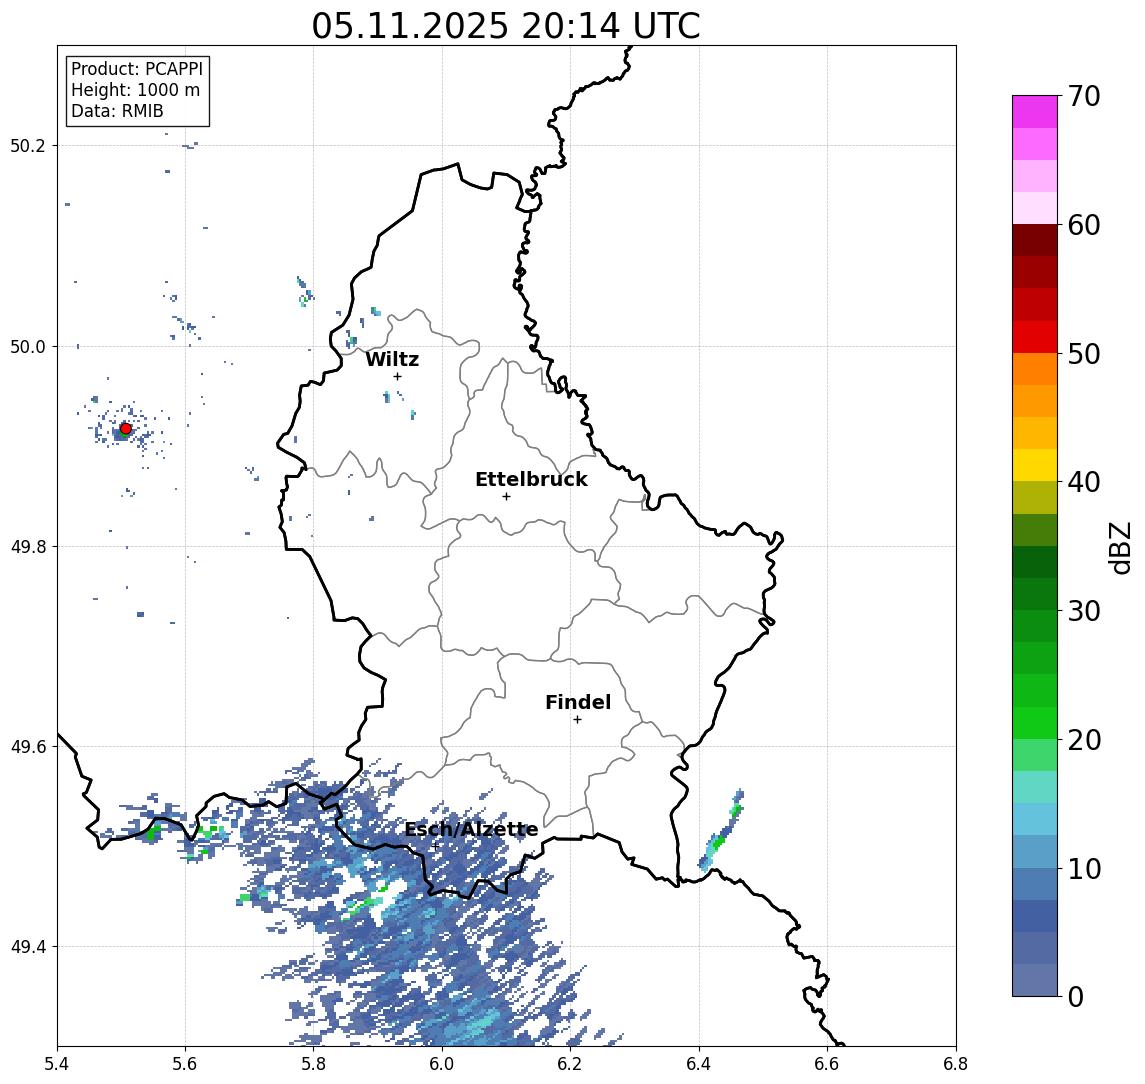The image size is (1145, 1084).
Task: Click the 49.8 latitude axis label
Action: pyautogui.click(x=28, y=546)
